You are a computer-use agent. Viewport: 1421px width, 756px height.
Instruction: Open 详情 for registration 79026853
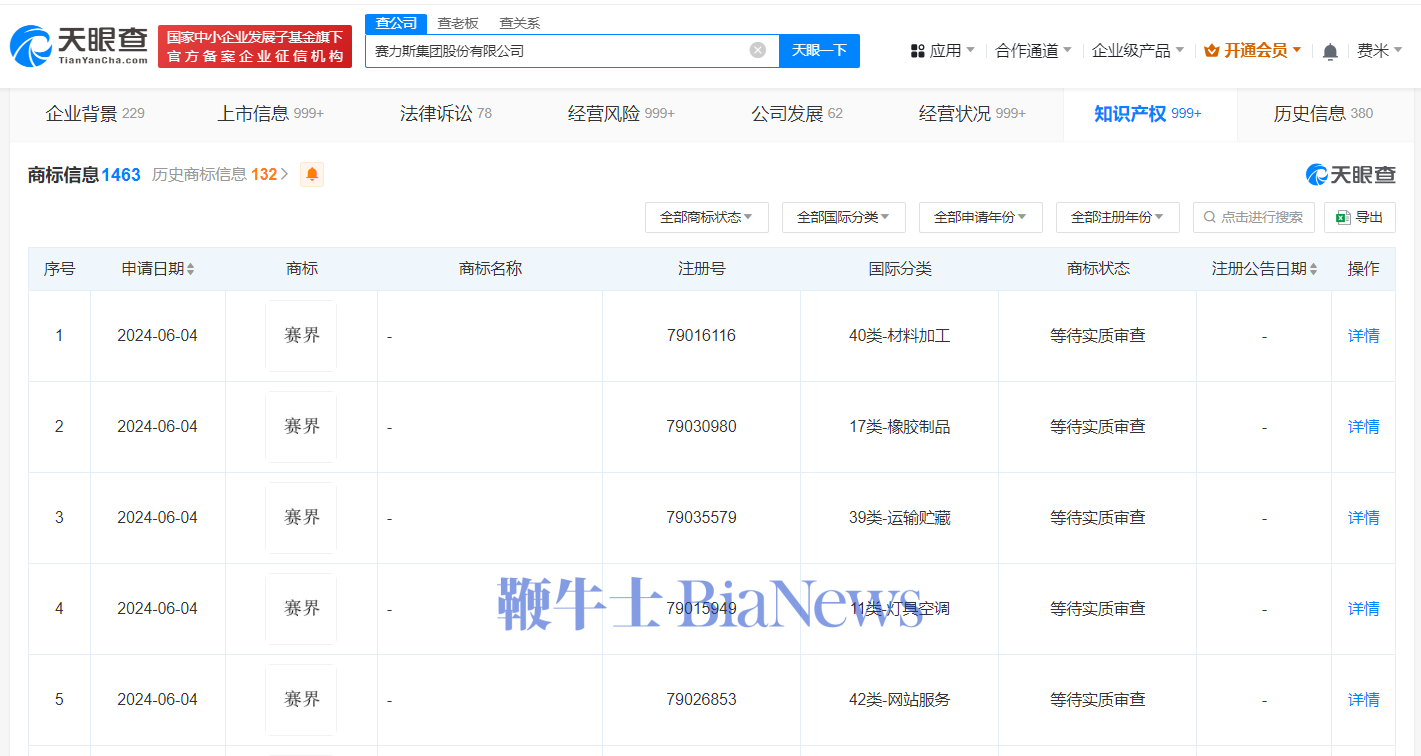[1363, 700]
